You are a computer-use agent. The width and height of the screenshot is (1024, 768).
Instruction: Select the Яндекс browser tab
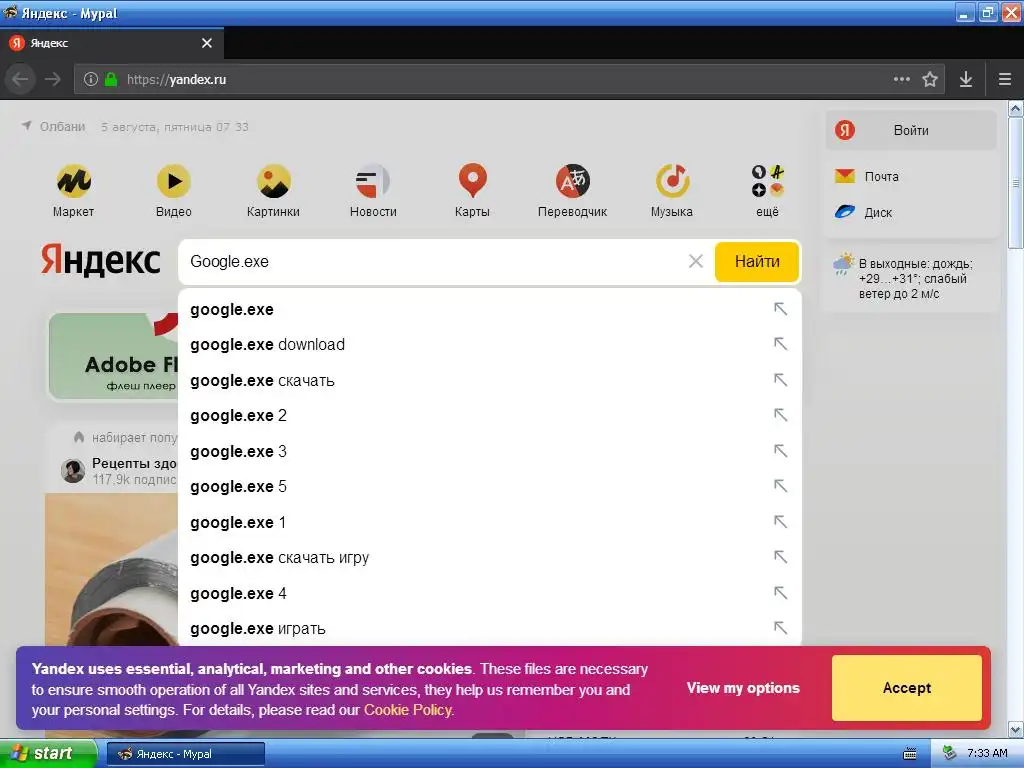[112, 43]
